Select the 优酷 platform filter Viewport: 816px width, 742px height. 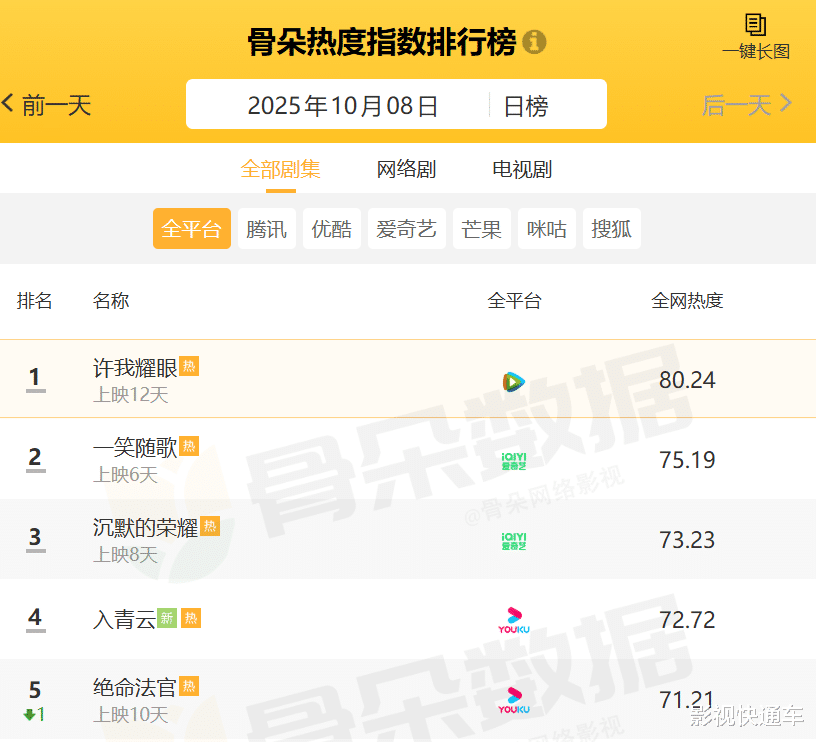[332, 228]
